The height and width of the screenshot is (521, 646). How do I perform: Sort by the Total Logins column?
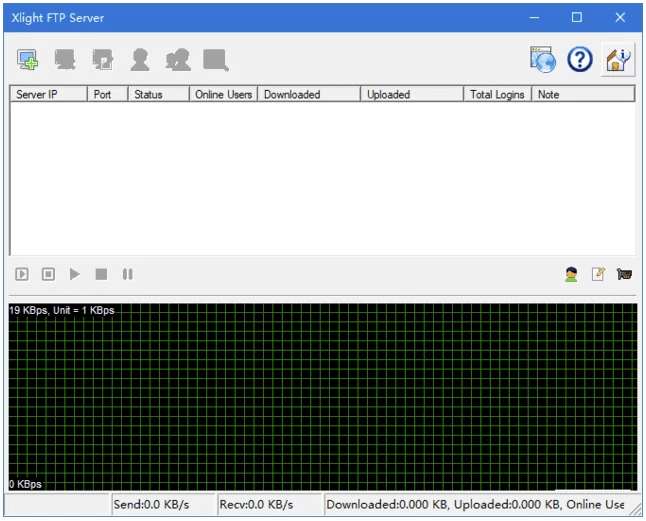click(497, 94)
